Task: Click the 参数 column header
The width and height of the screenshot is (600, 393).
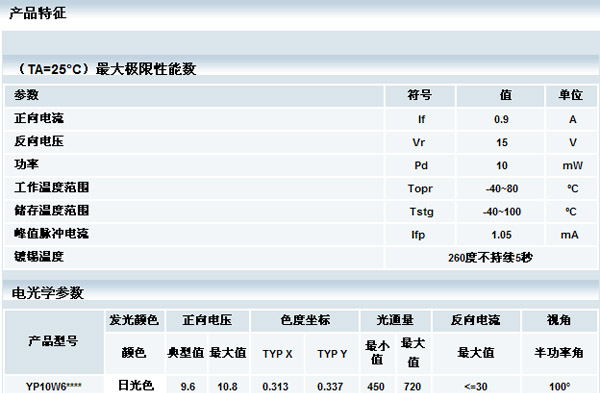Action: click(x=26, y=95)
